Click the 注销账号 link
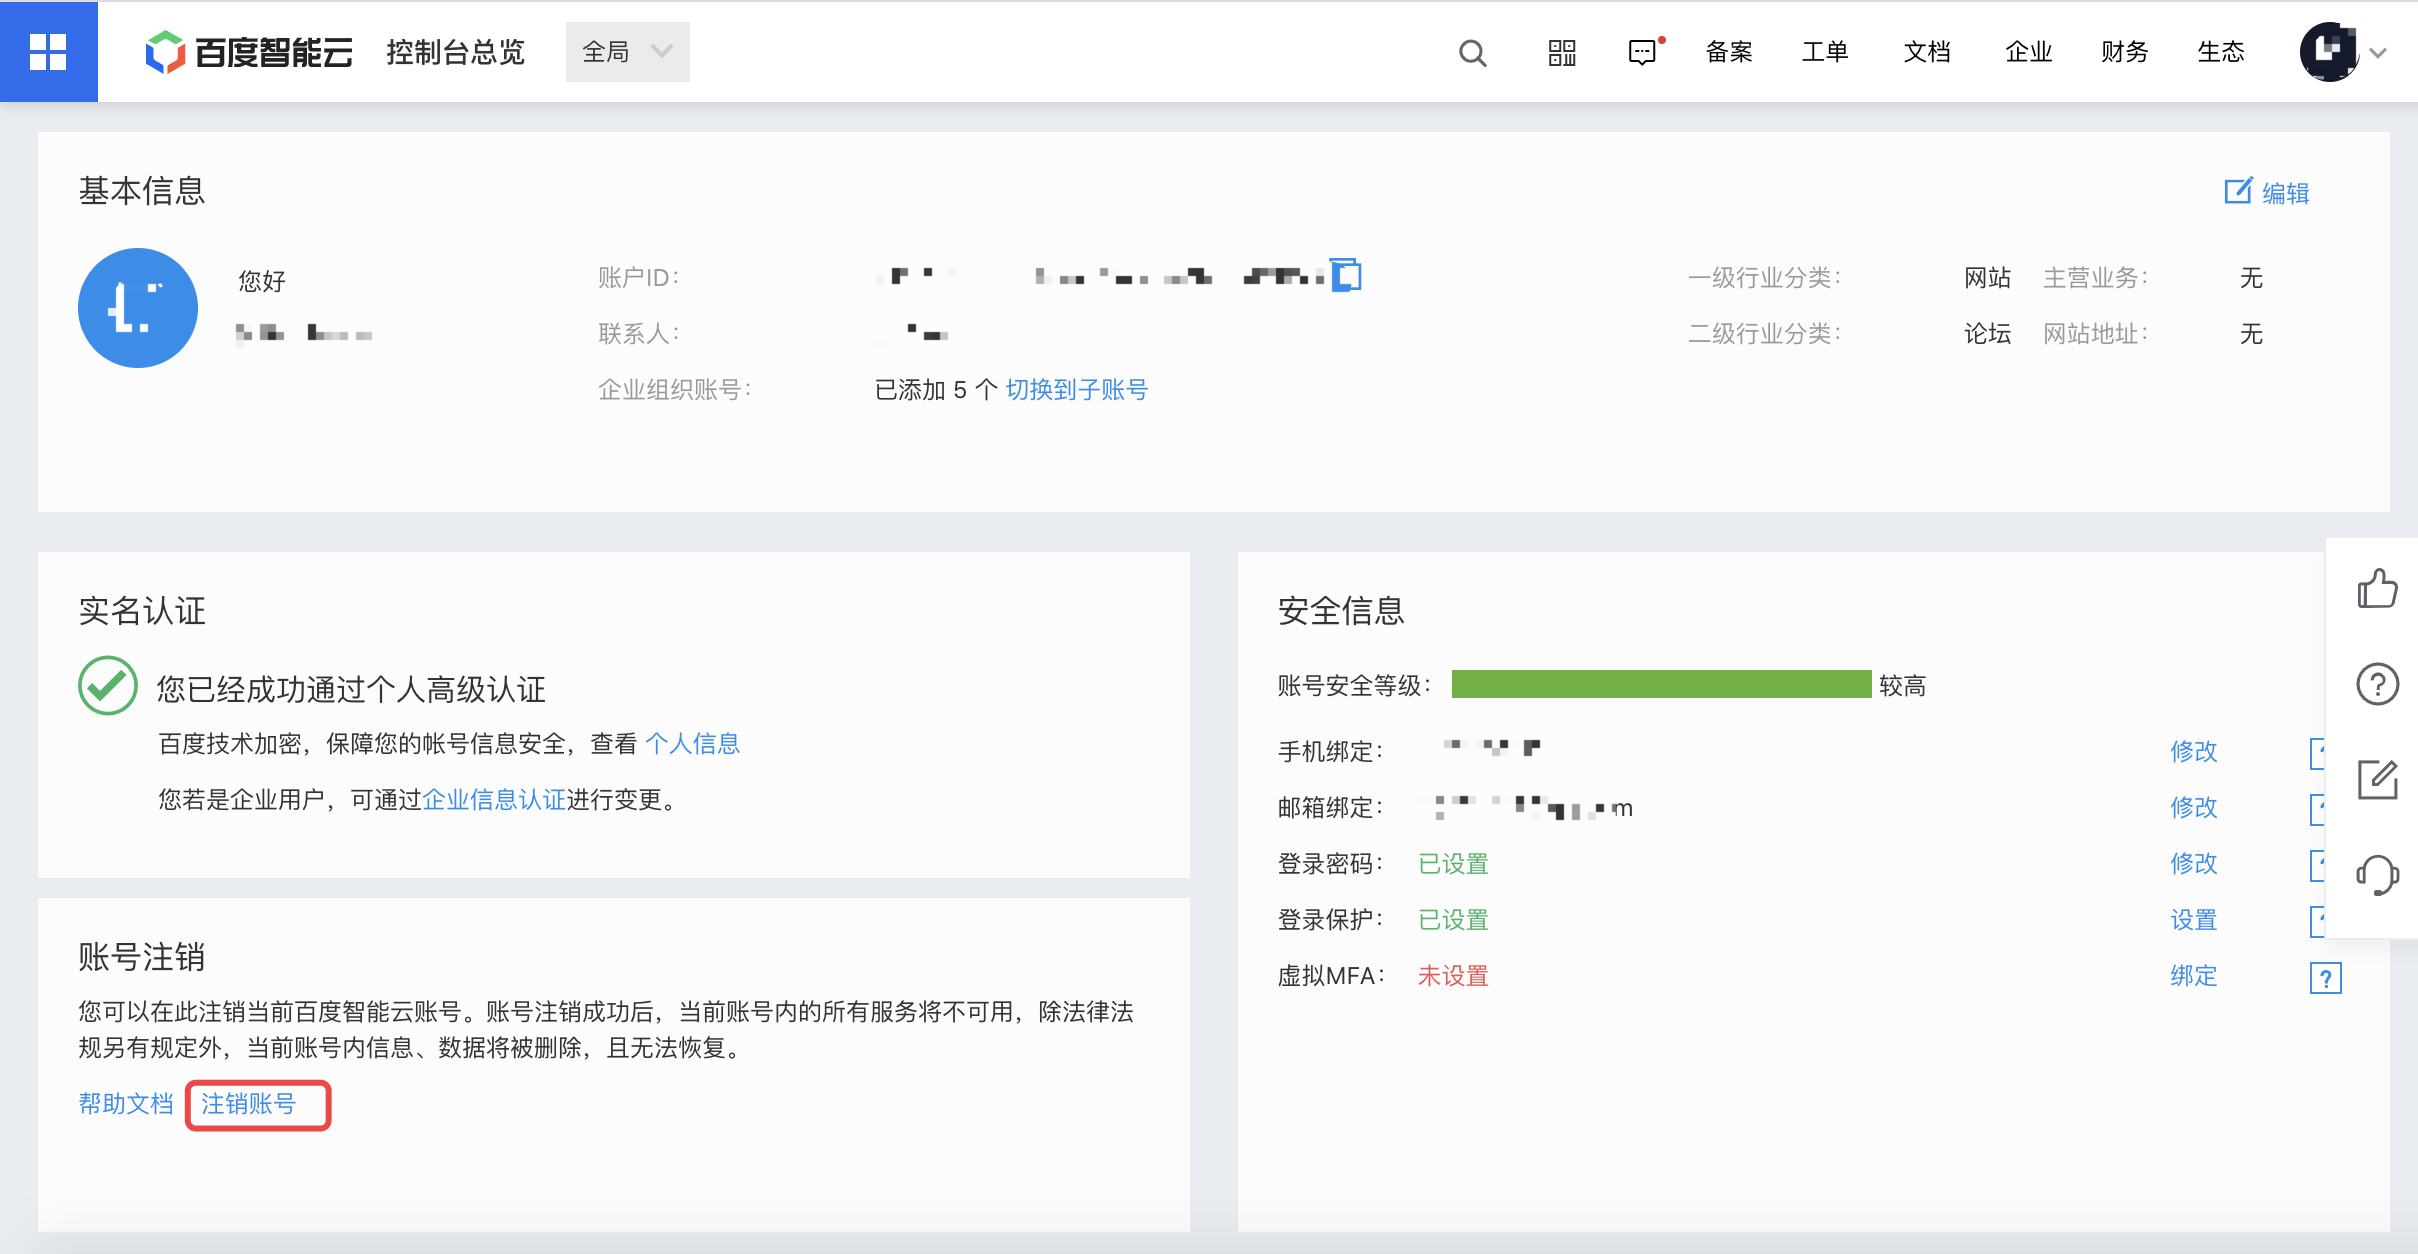 pos(249,1104)
